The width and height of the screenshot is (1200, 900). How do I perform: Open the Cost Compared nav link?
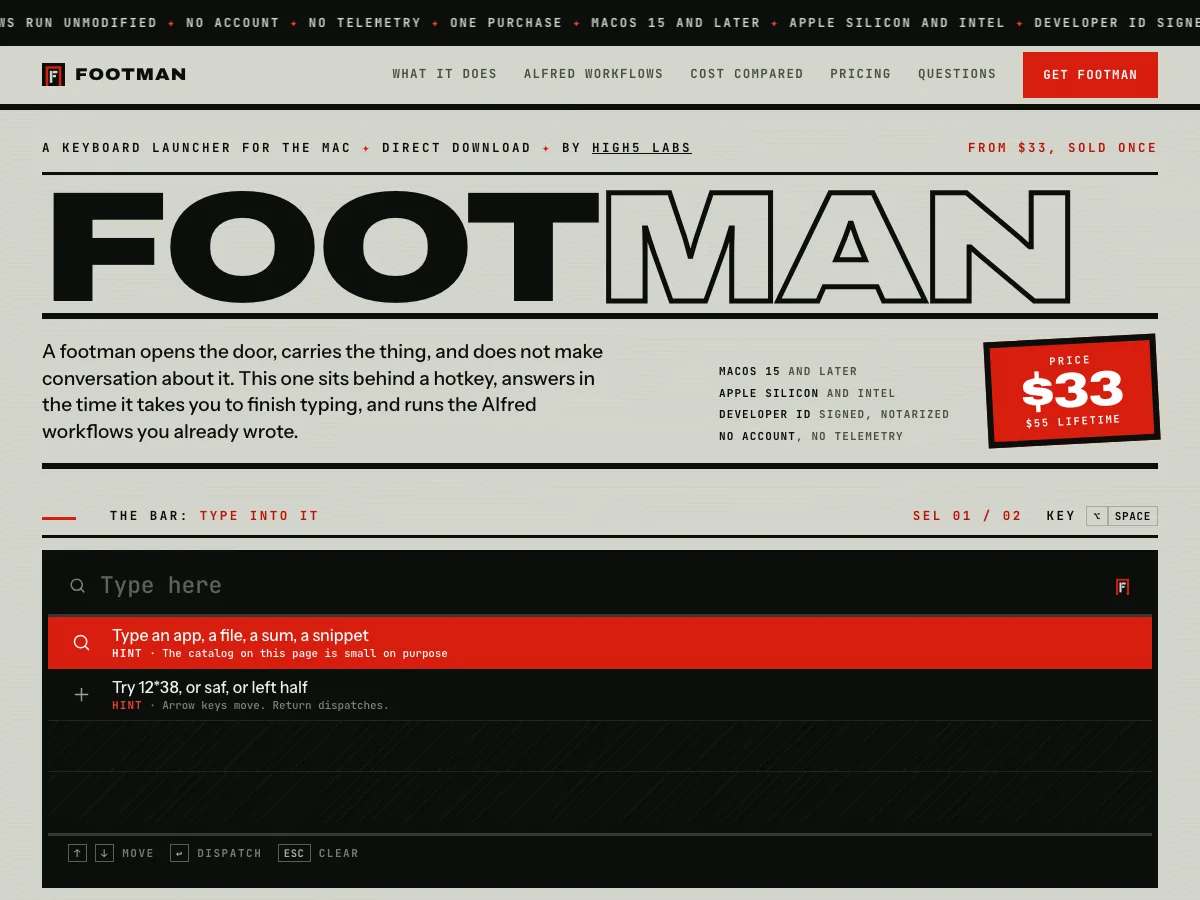click(747, 74)
